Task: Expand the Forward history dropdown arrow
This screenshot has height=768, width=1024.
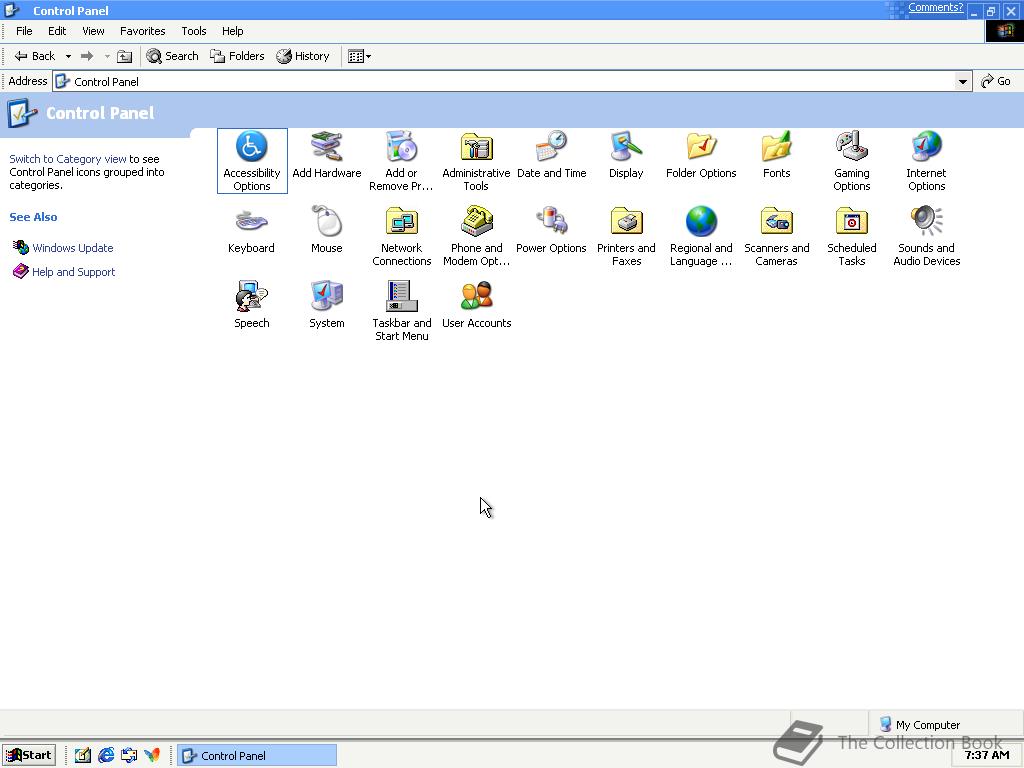Action: pos(107,56)
